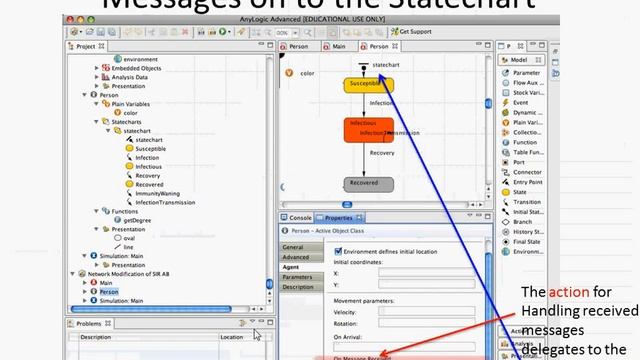The image size is (640, 360).
Task: Click the On Arrival input field
Action: (x=404, y=347)
